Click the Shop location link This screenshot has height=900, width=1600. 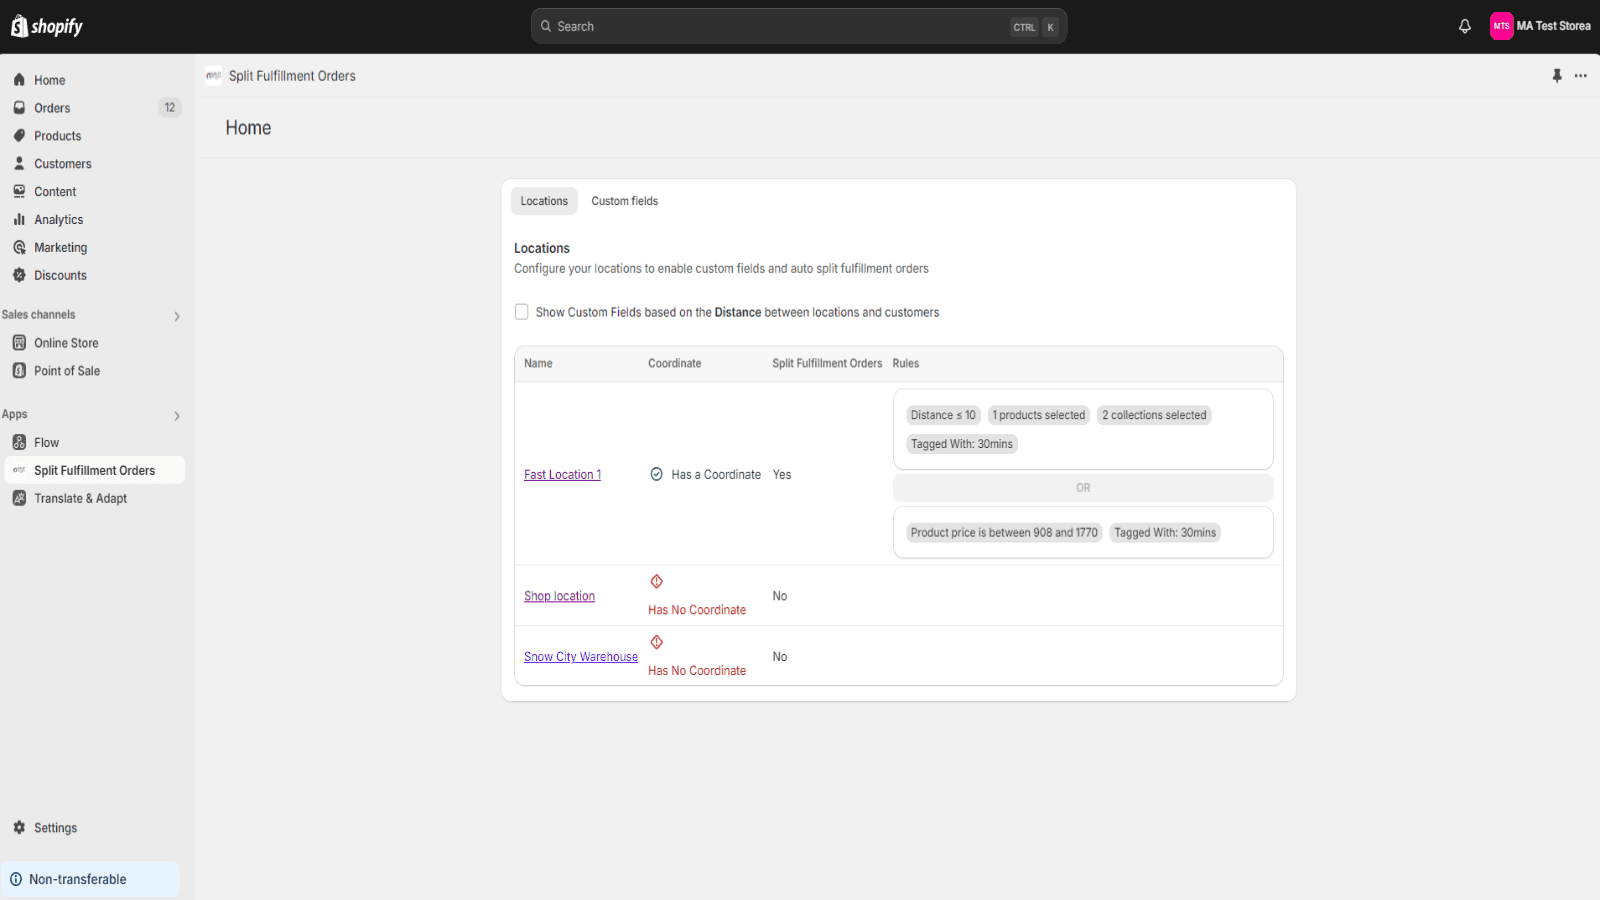coord(559,596)
